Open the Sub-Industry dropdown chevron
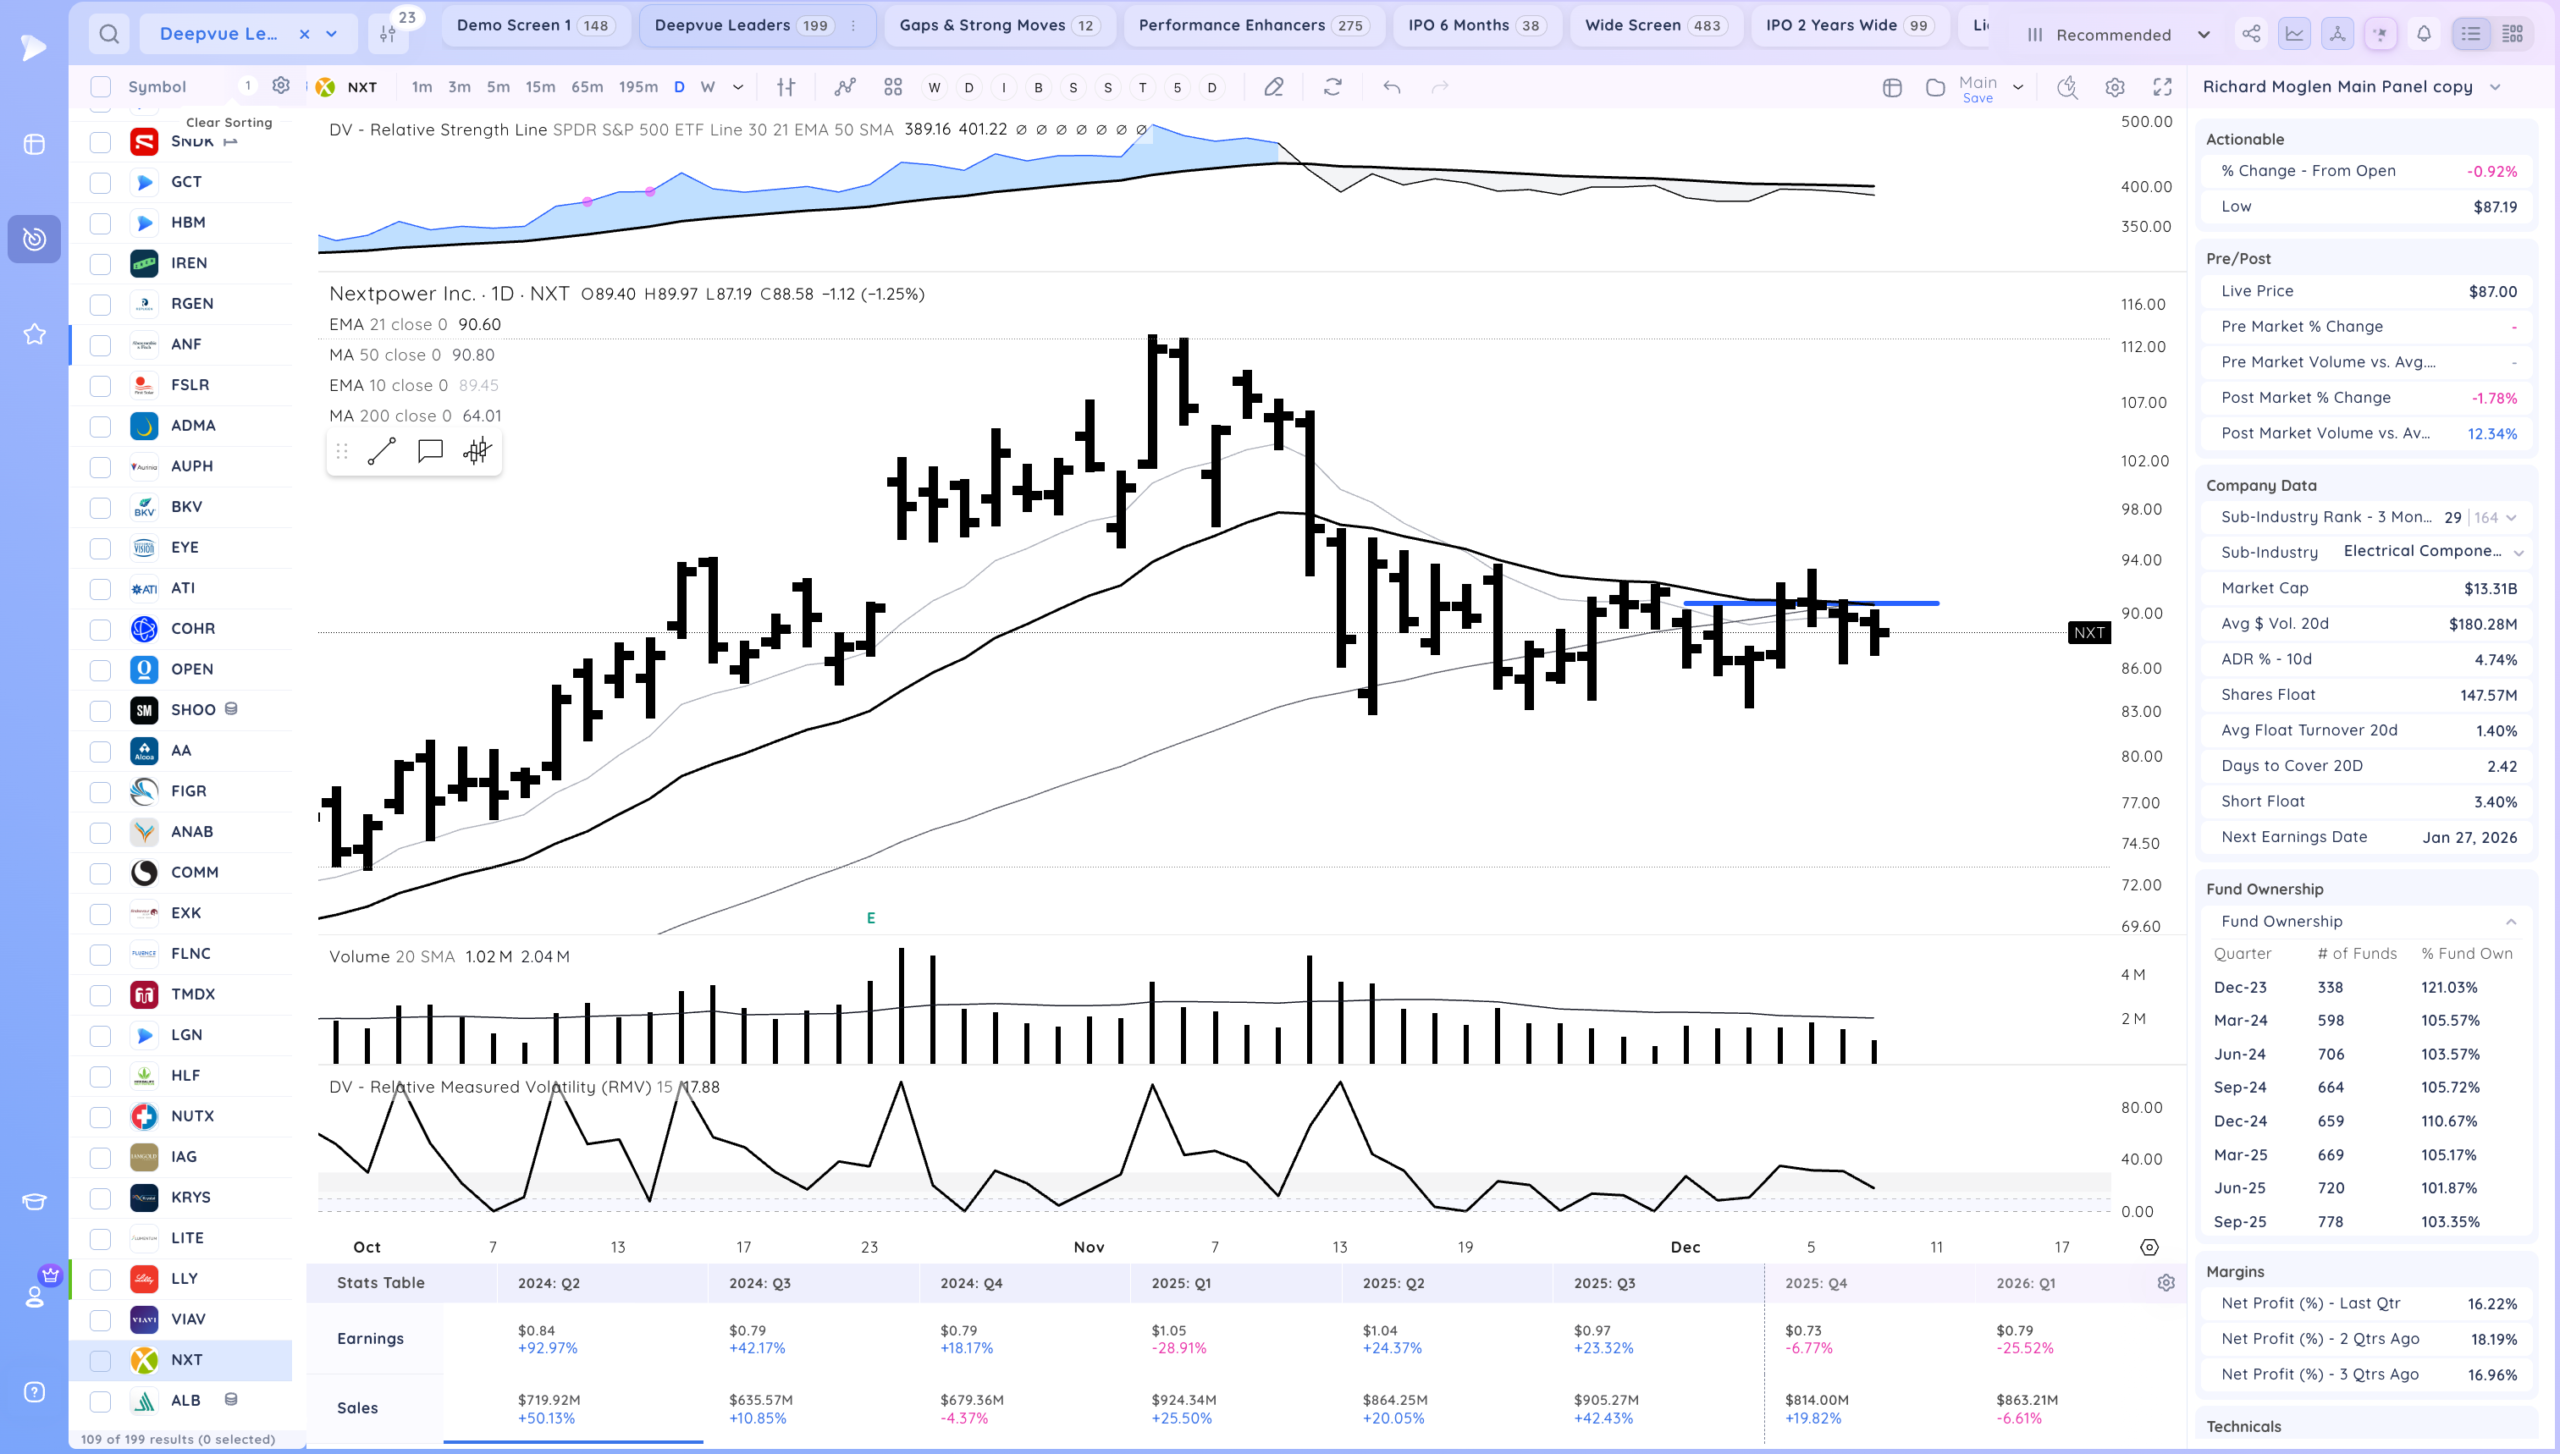2560x1454 pixels. click(x=2518, y=552)
